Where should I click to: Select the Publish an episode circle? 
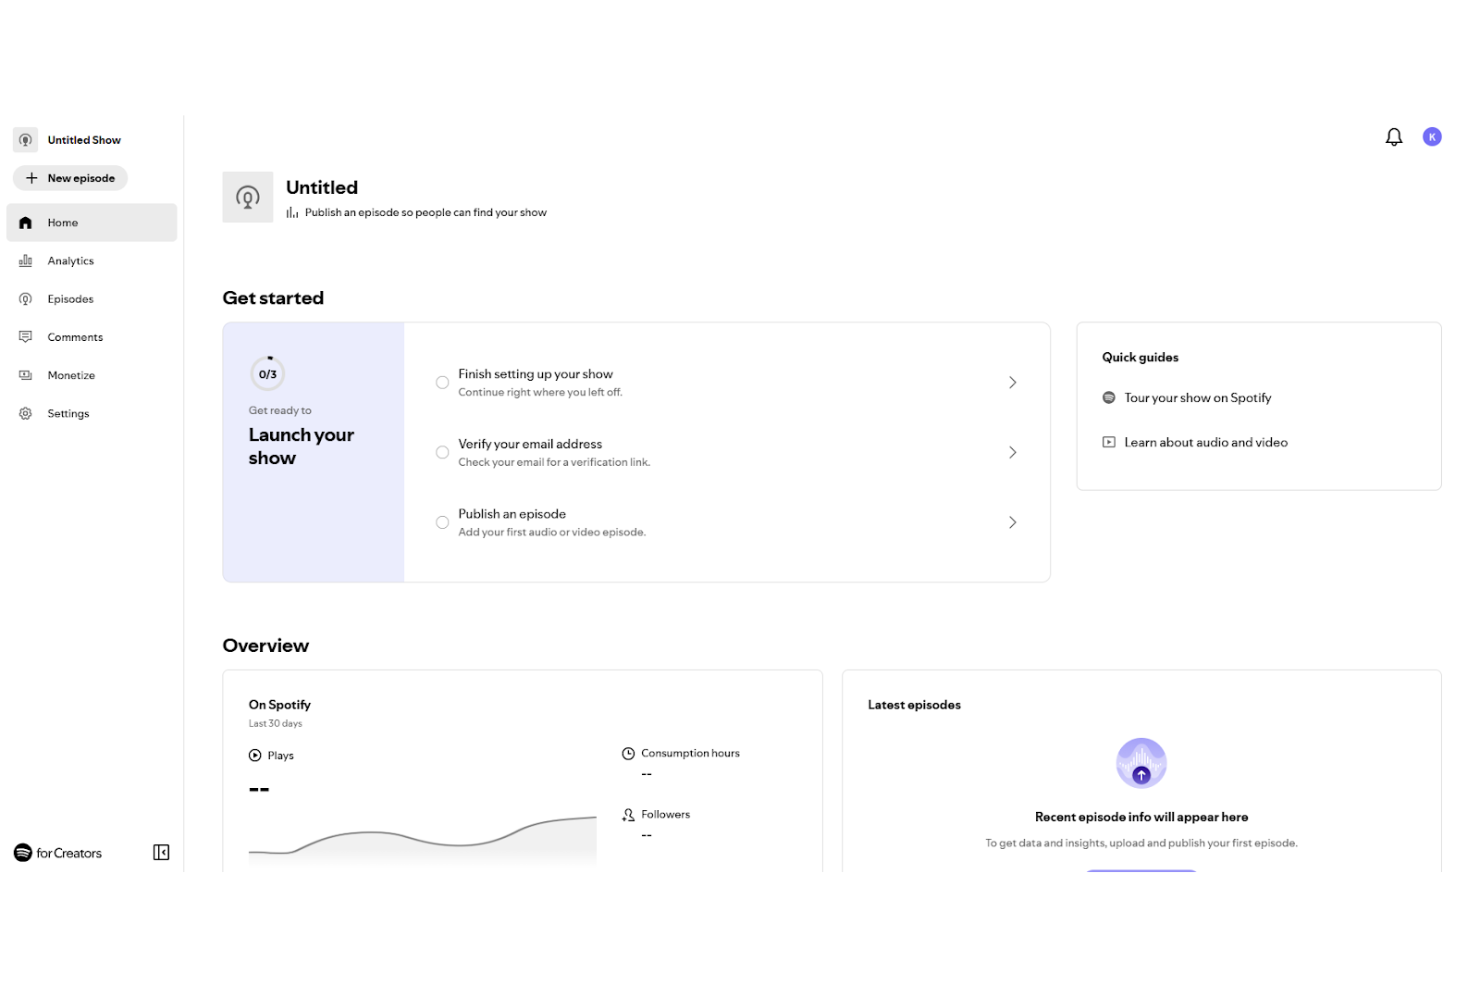[x=442, y=523]
